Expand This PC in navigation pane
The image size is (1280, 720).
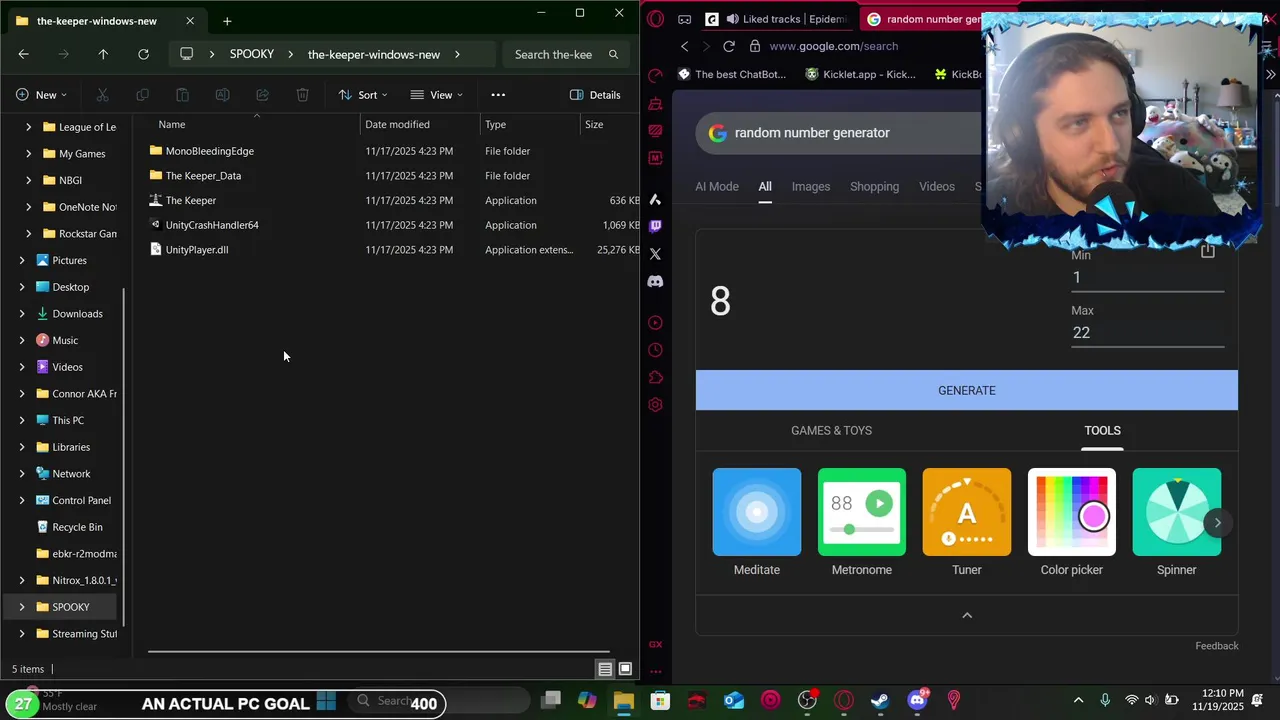point(22,421)
